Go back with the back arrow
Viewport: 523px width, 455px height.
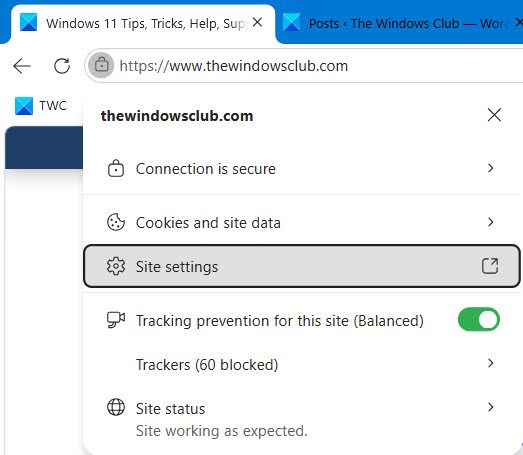pyautogui.click(x=22, y=66)
